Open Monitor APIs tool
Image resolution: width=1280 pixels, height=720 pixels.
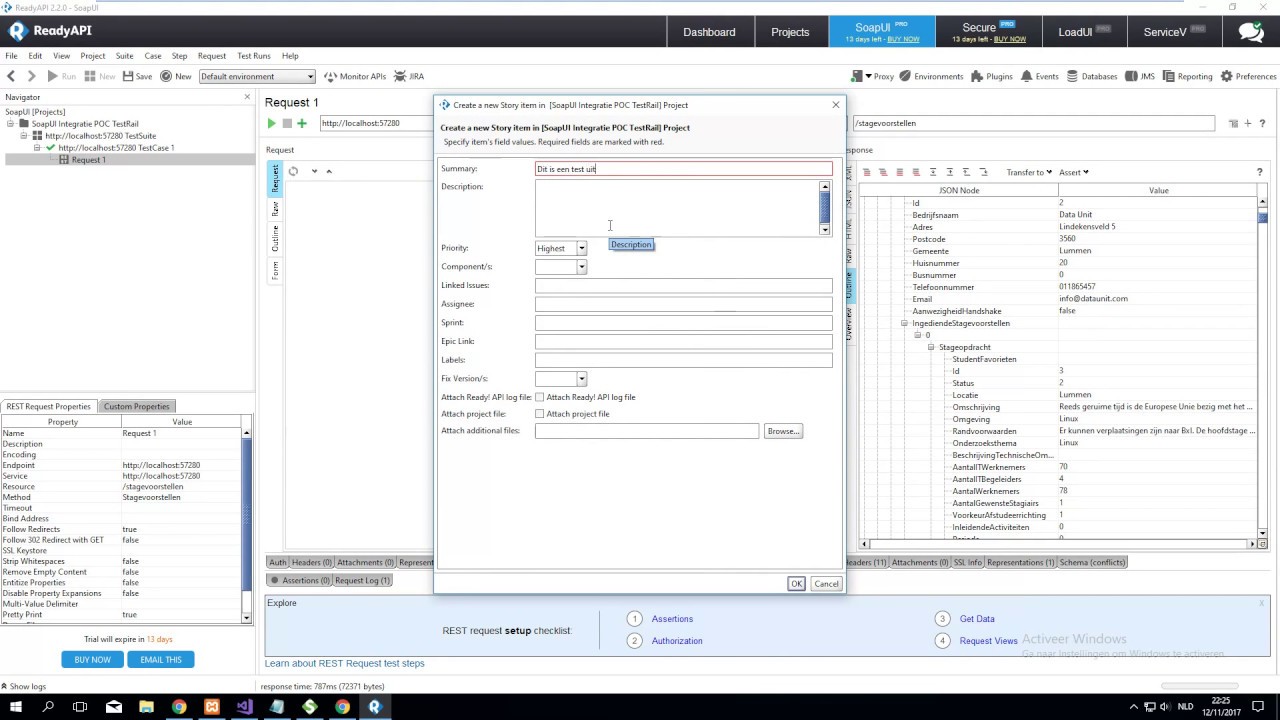point(356,76)
